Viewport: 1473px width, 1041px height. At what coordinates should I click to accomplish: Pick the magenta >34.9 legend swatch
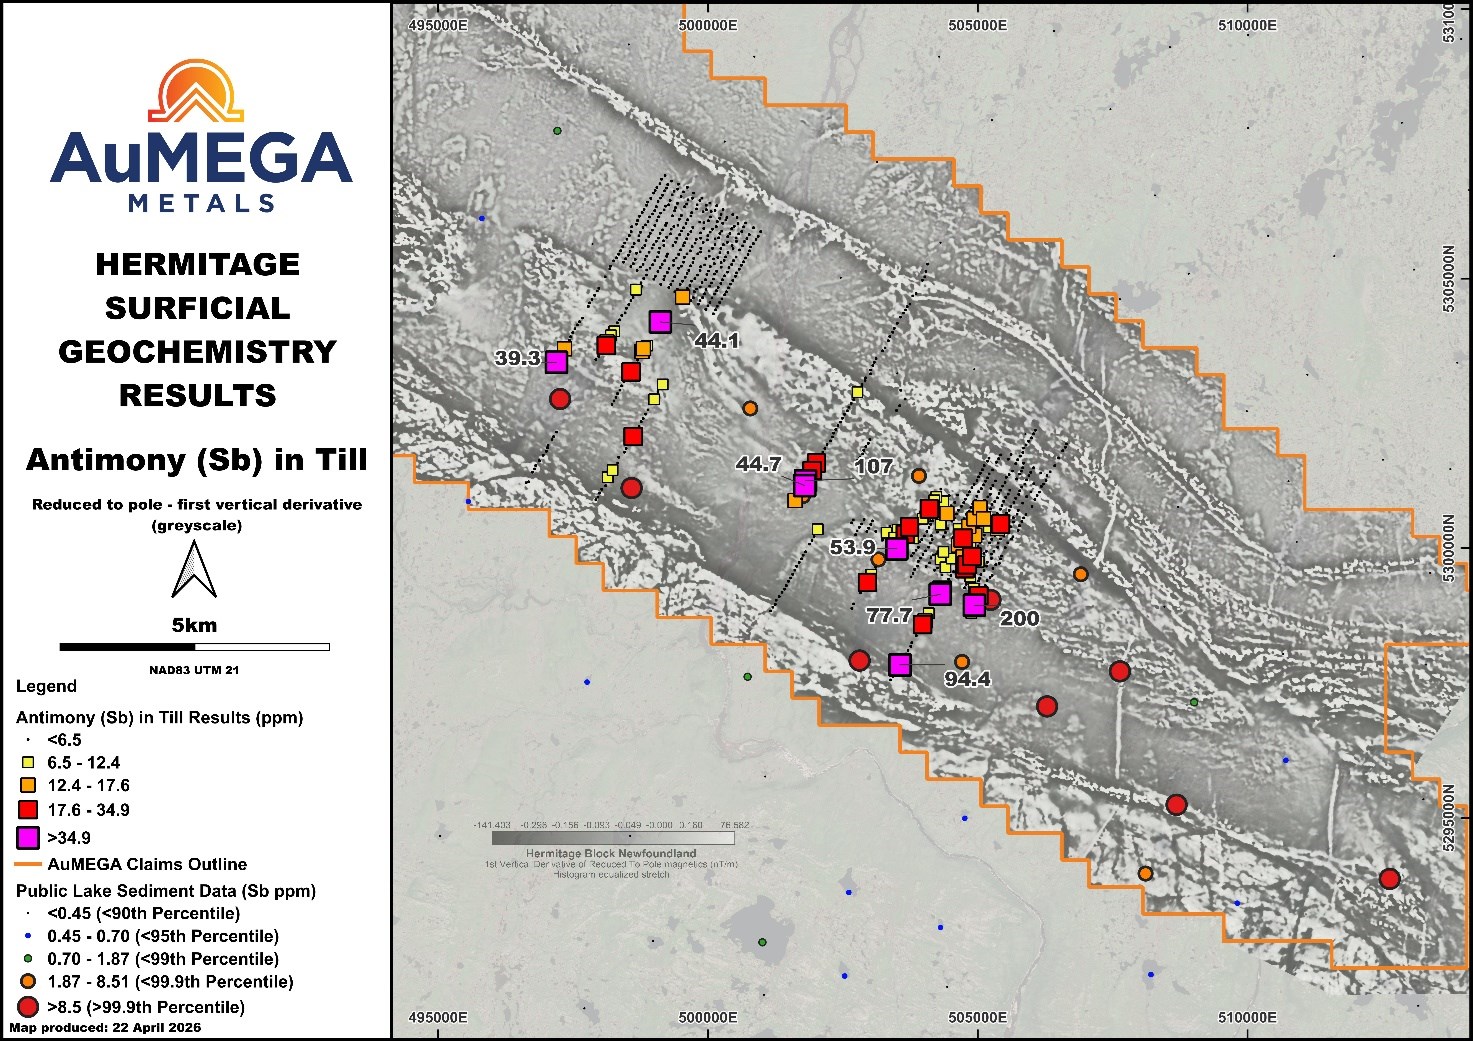coord(28,838)
